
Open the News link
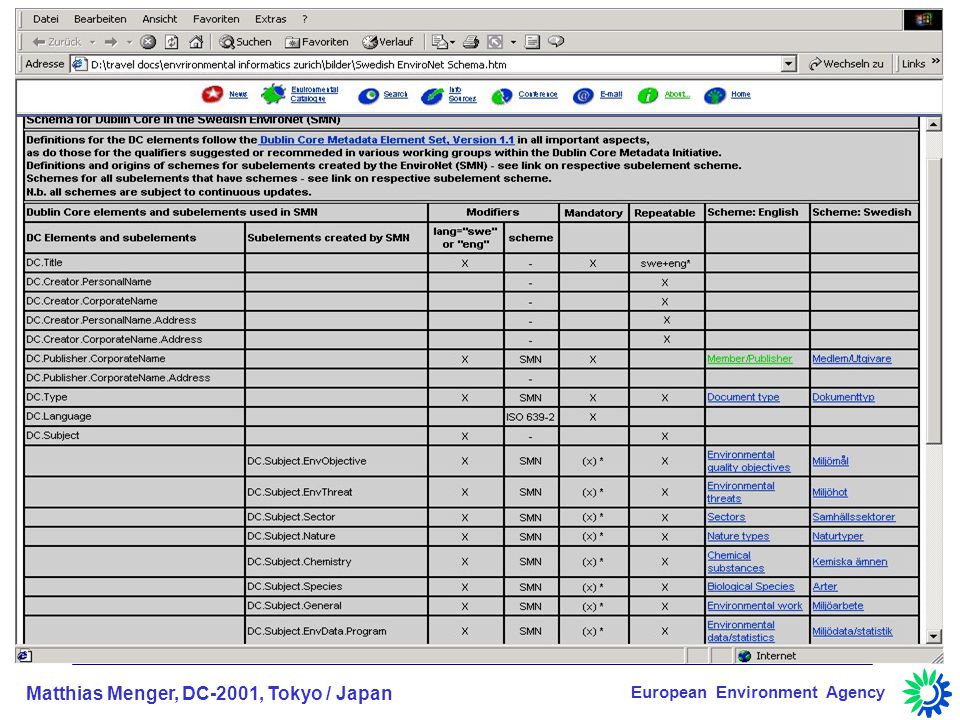[x=238, y=94]
